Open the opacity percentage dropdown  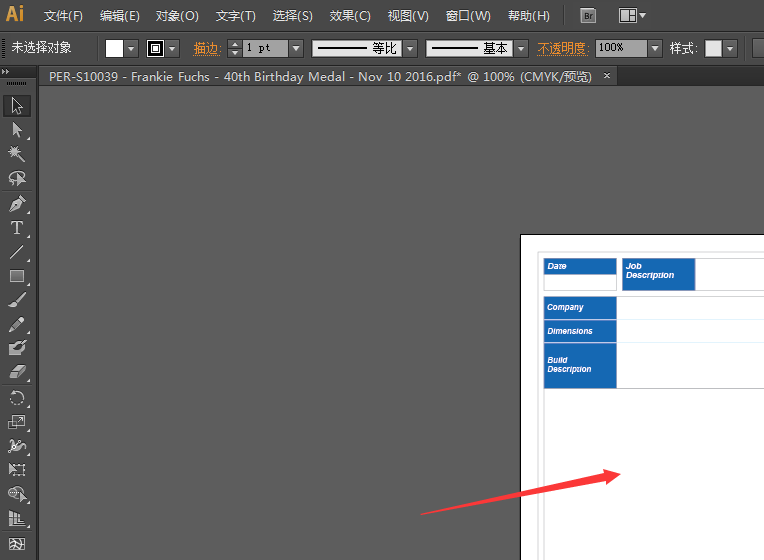655,48
